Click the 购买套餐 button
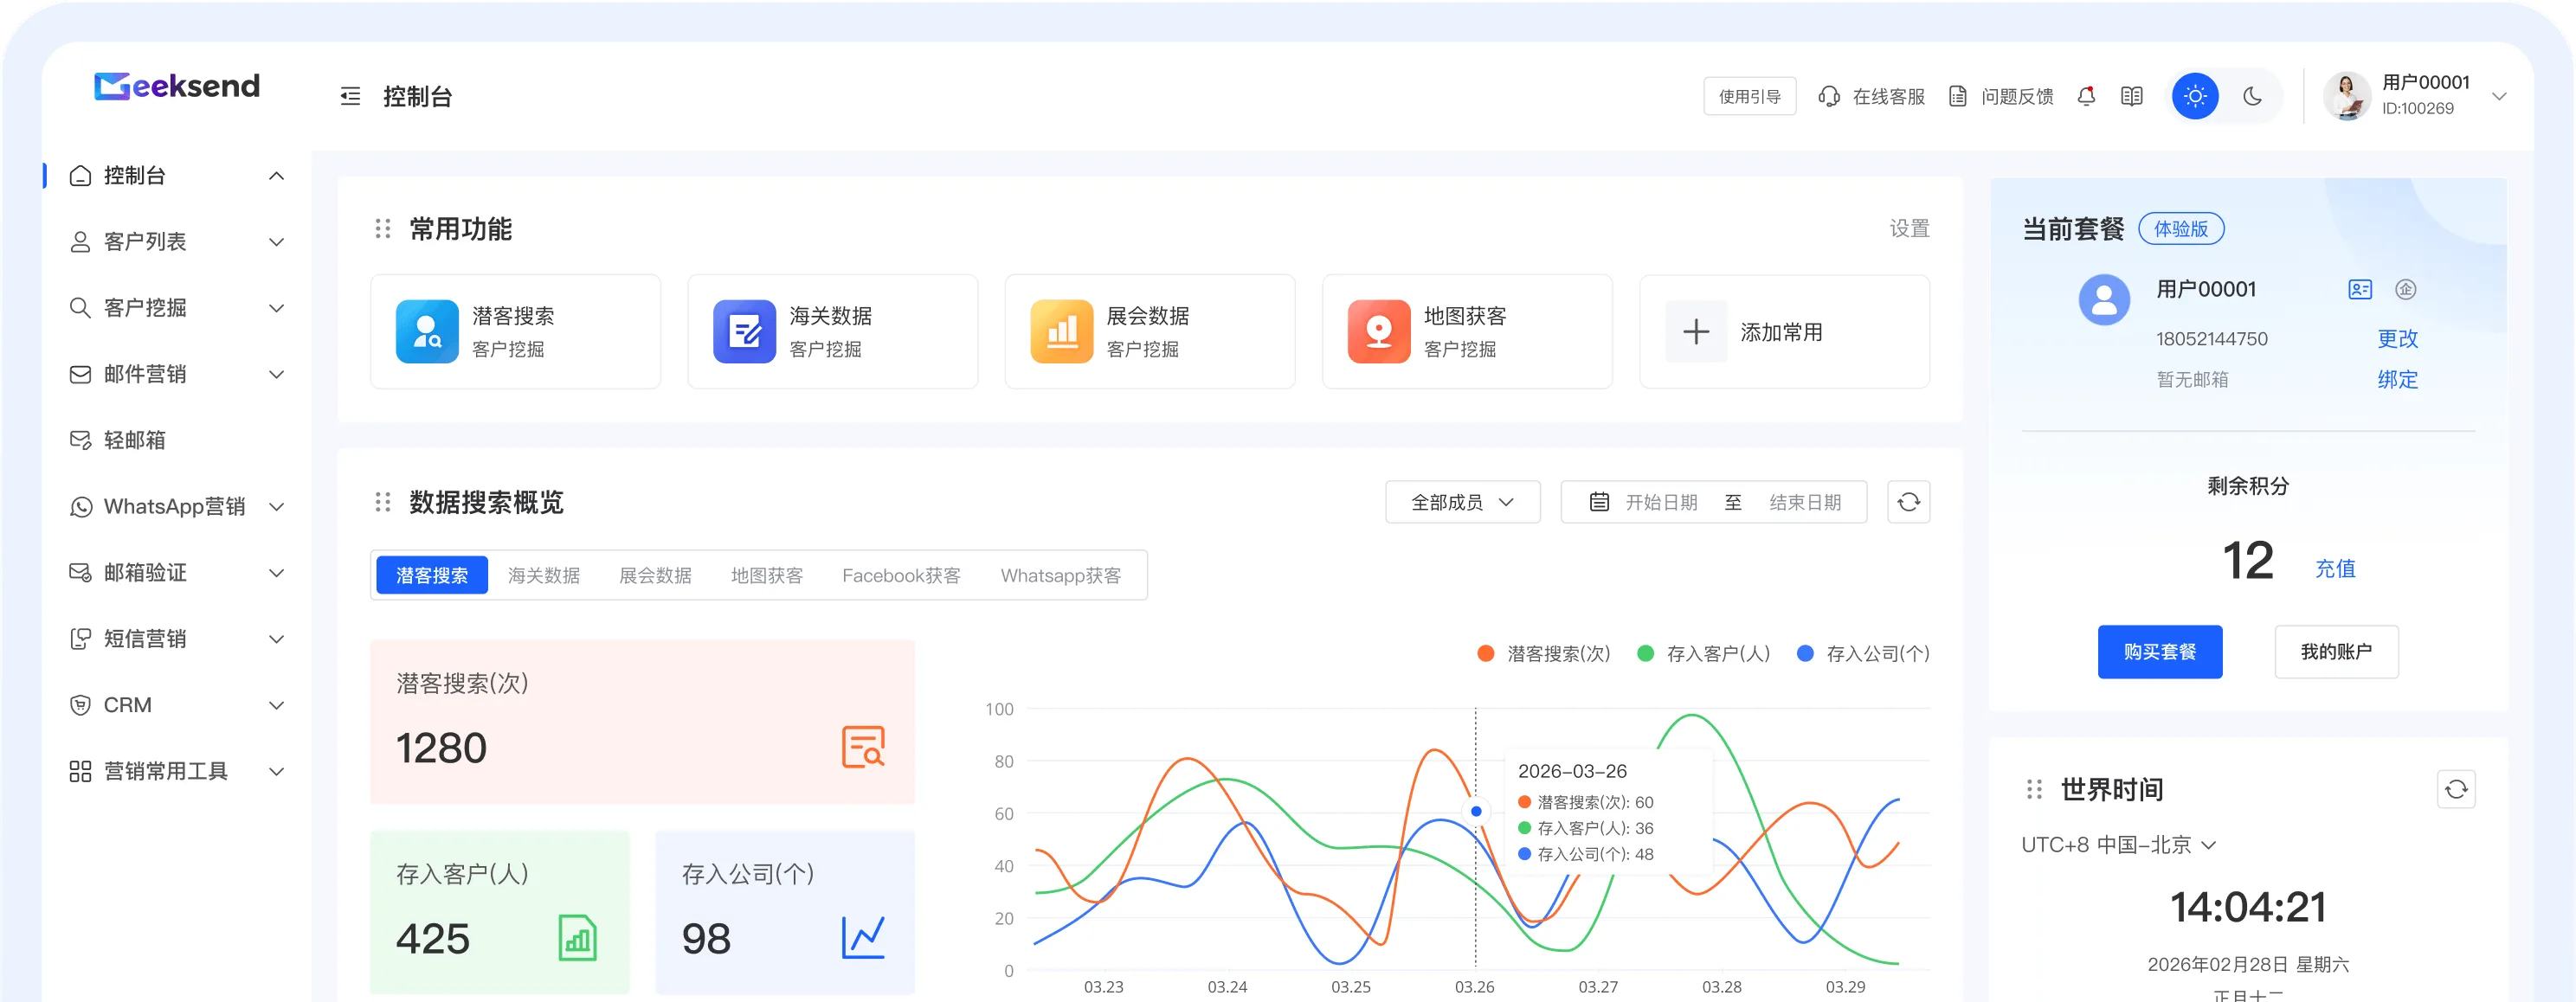The width and height of the screenshot is (2576, 1002). (2160, 652)
